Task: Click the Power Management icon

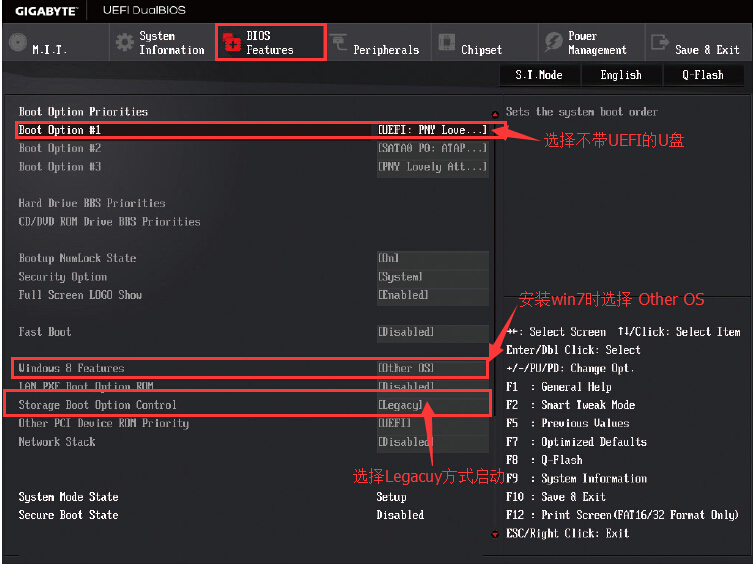Action: pyautogui.click(x=553, y=42)
